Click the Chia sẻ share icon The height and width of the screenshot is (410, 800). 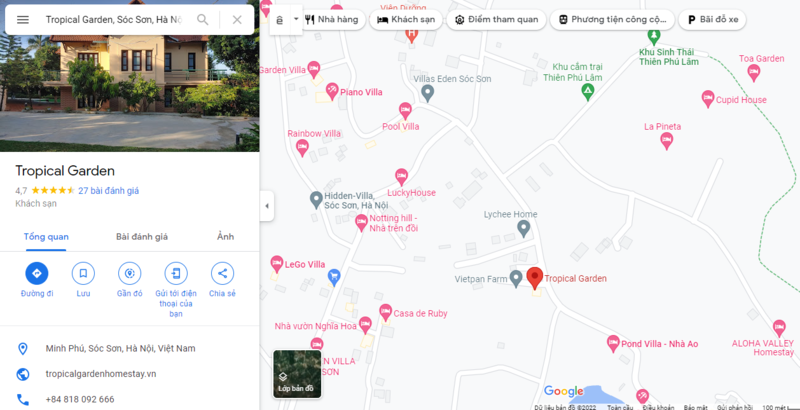point(222,273)
